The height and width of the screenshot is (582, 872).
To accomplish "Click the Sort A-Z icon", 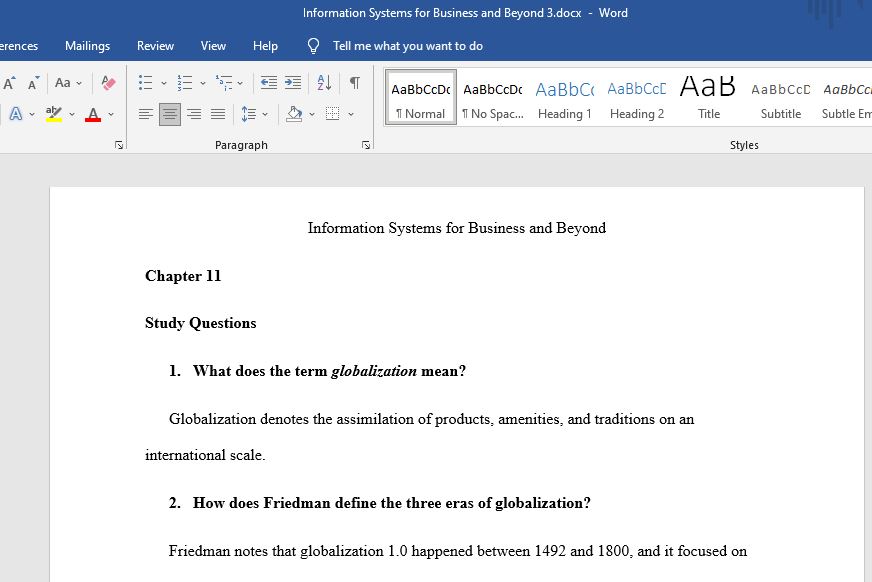I will [324, 83].
